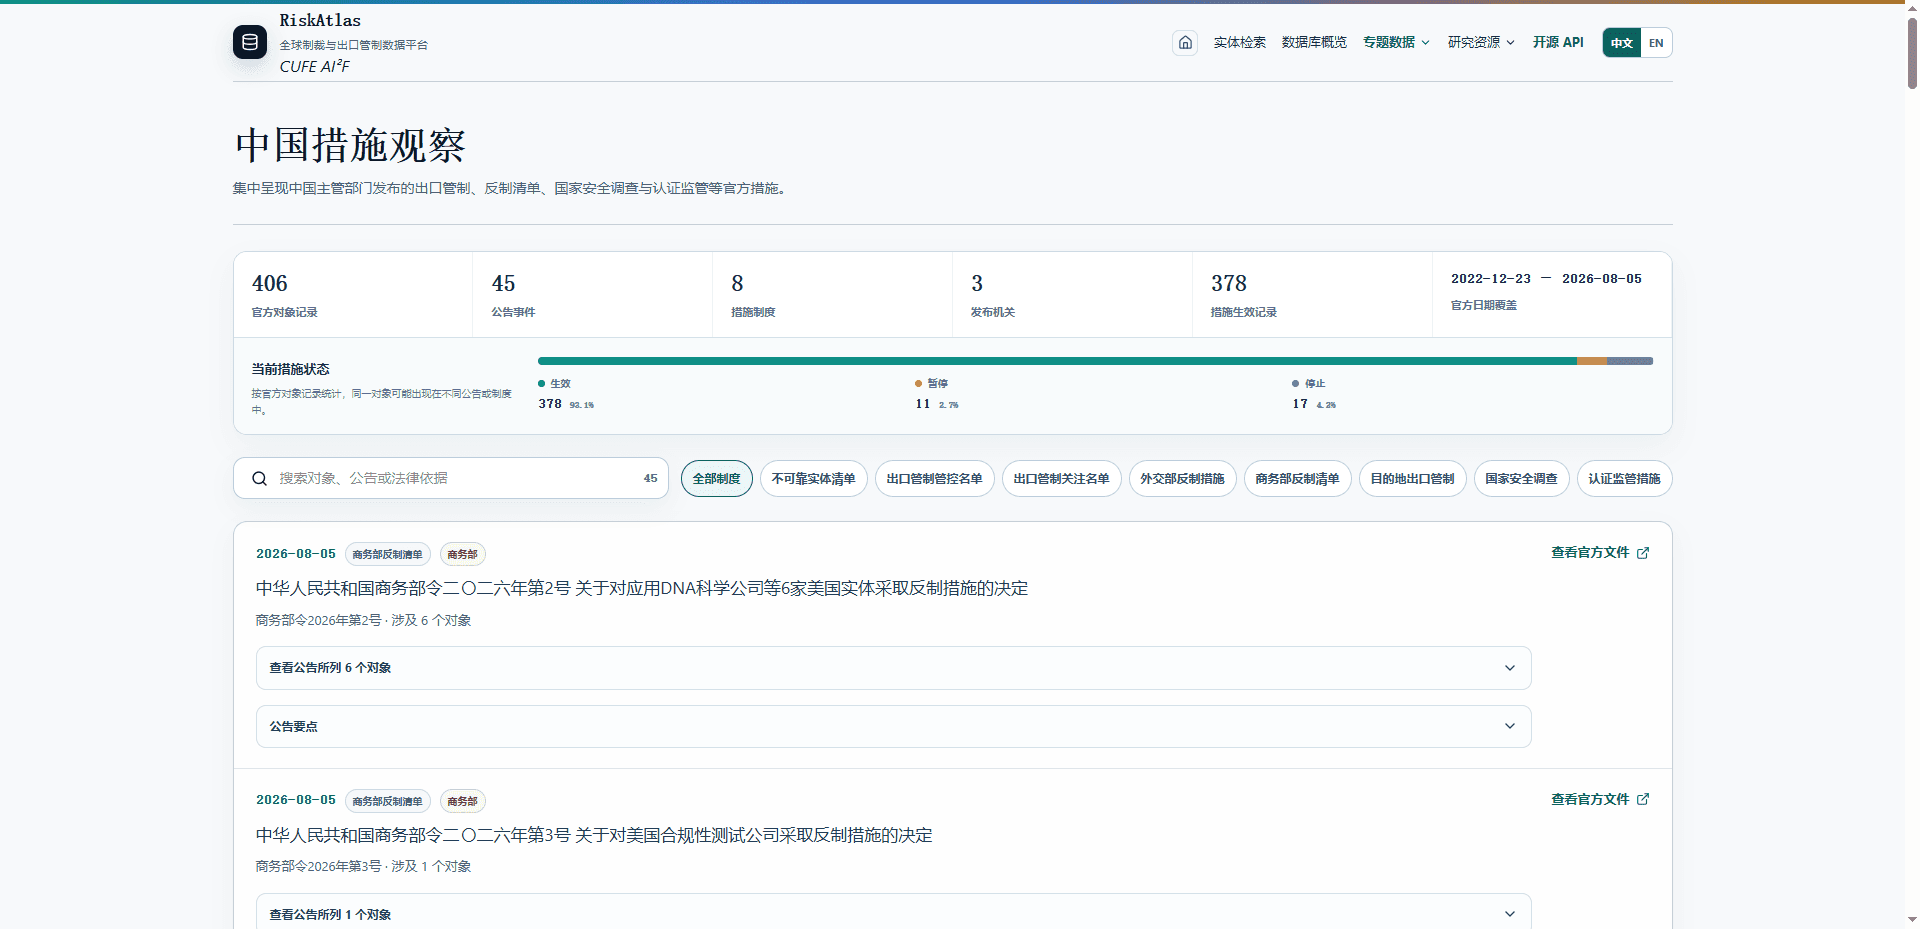
Task: Expand 查看公告所列 1 个对象
Action: tap(893, 914)
